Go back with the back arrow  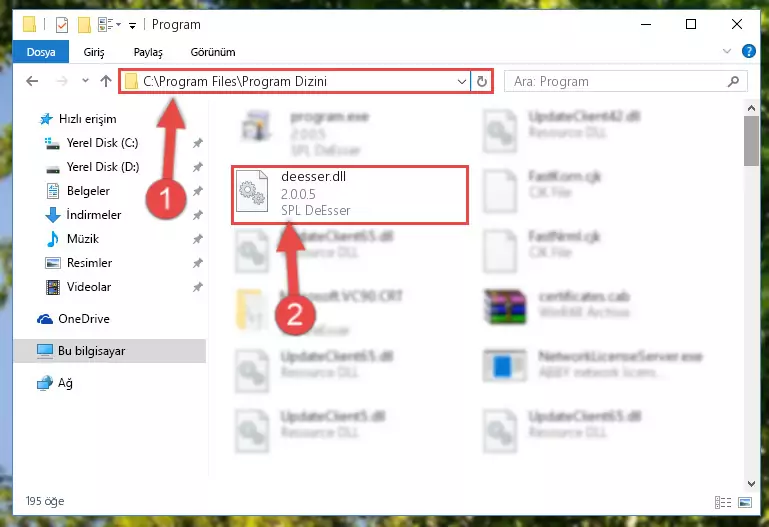click(x=32, y=81)
